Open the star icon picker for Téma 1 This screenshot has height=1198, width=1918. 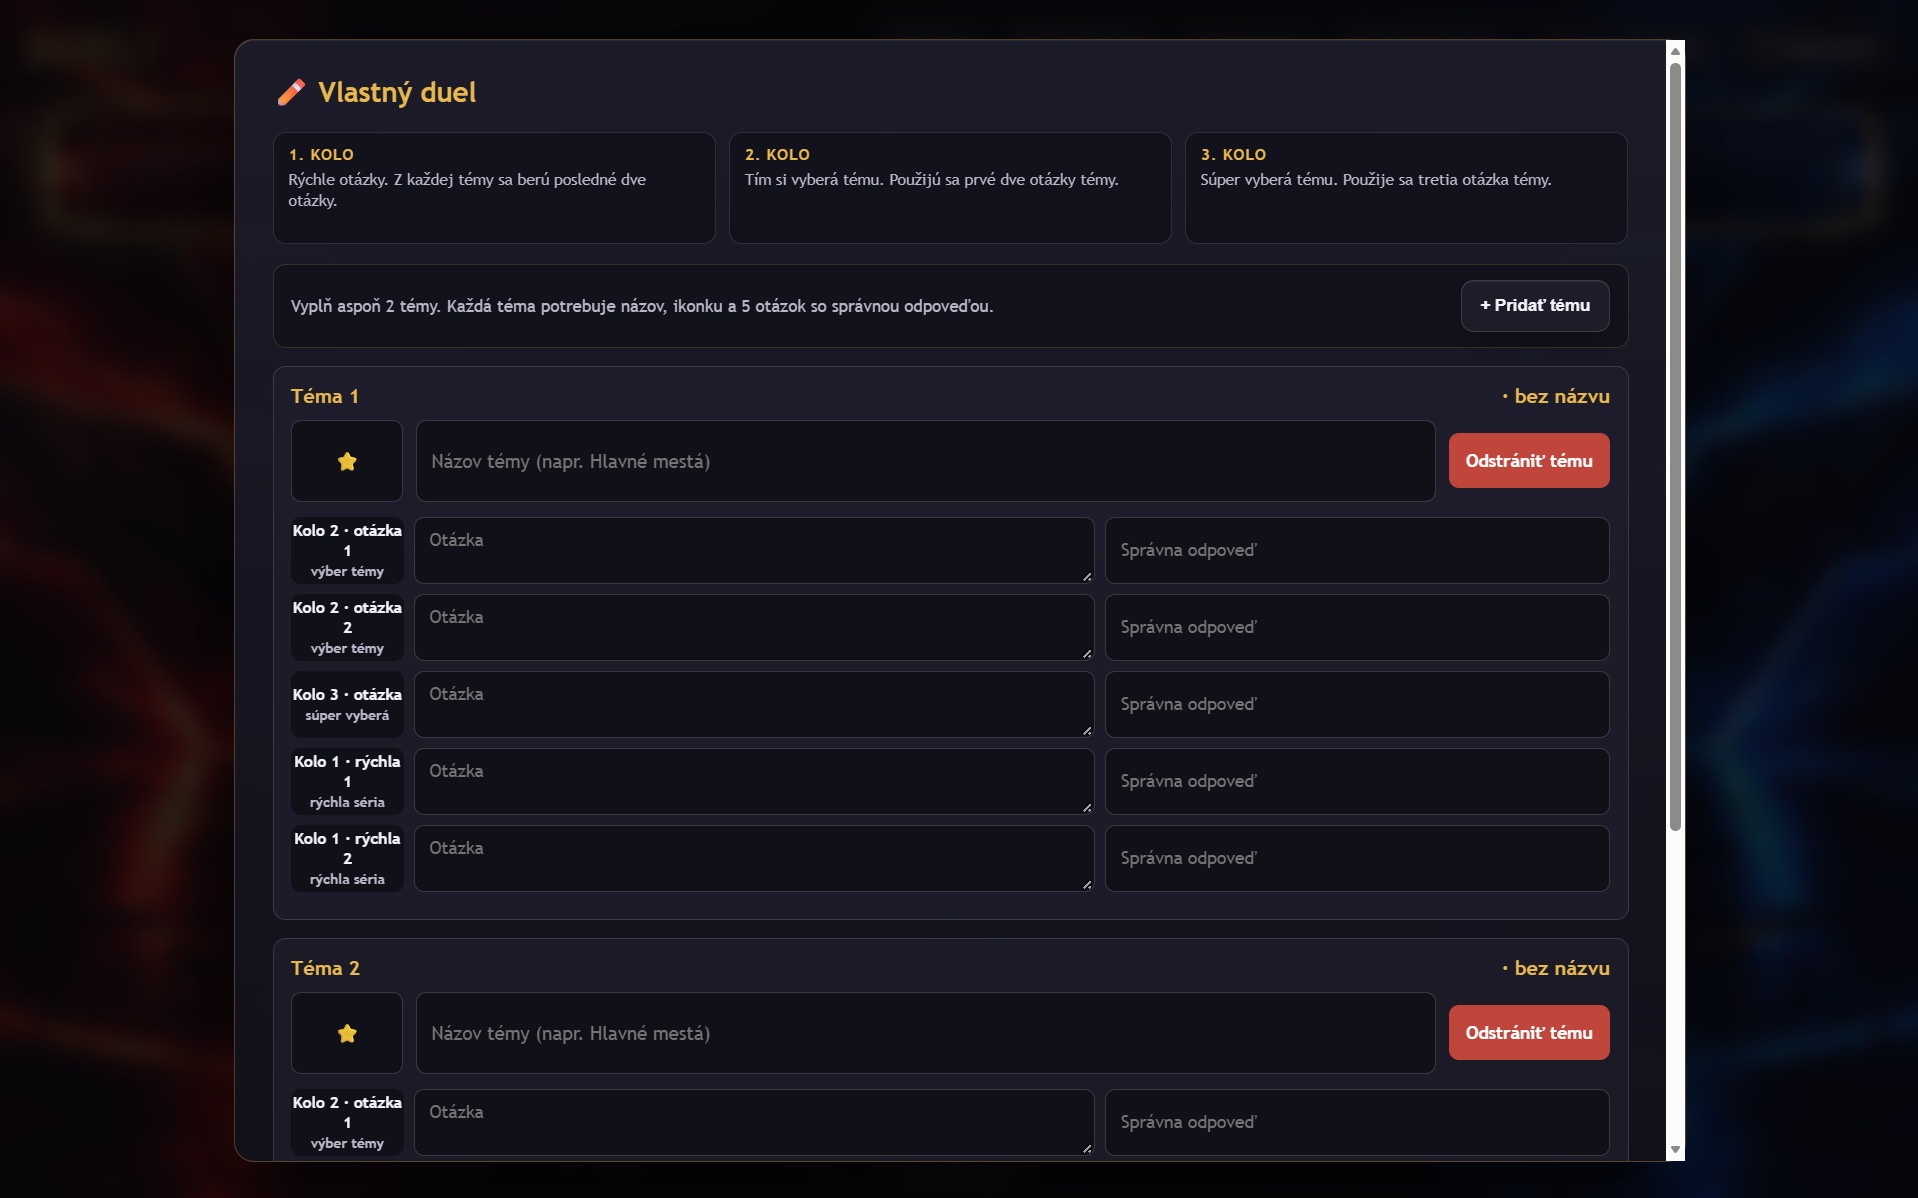[347, 461]
